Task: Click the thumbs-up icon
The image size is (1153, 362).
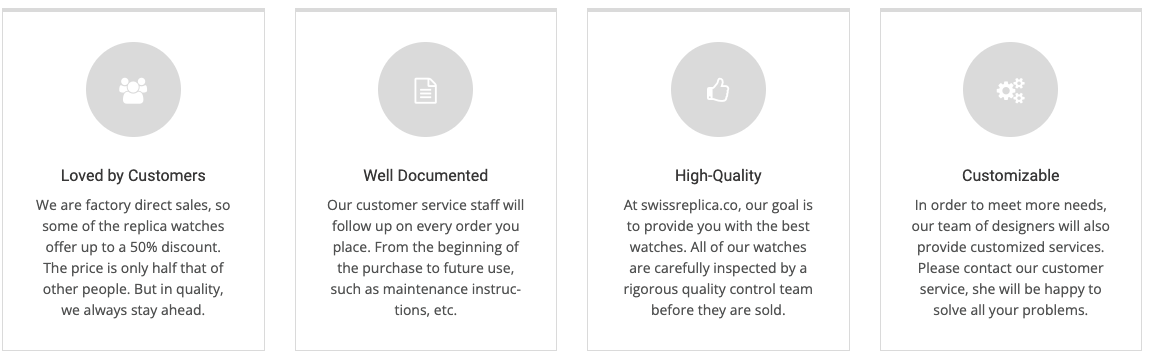Action: [718, 90]
